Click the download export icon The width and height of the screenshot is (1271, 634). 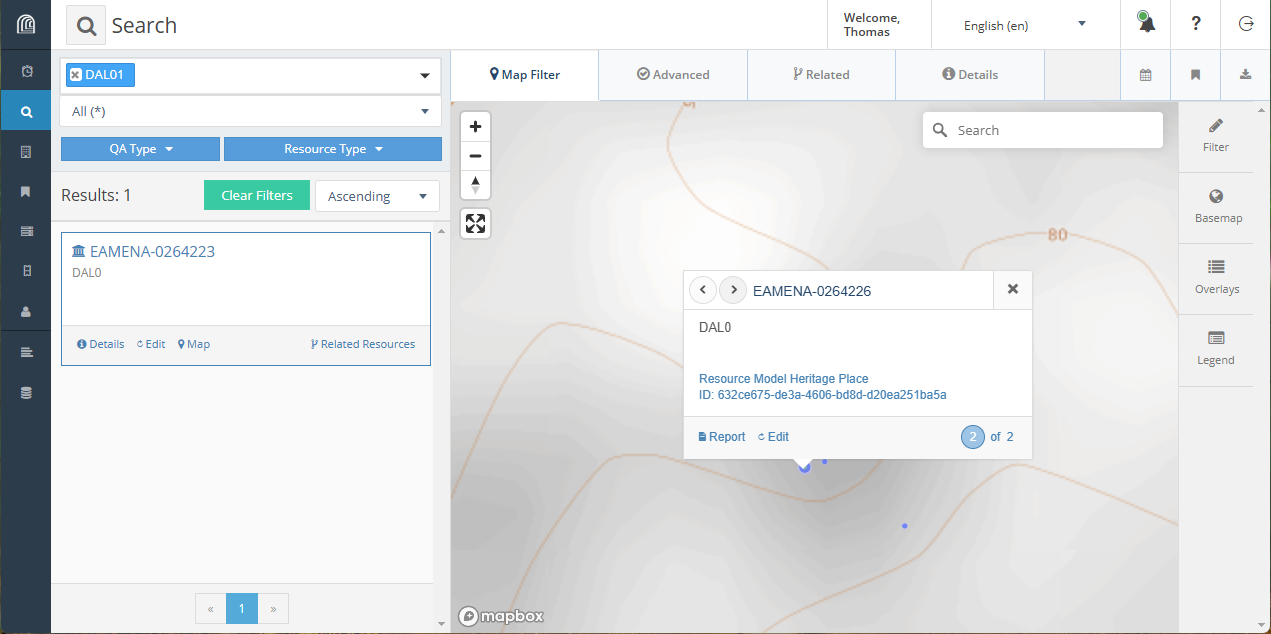(1246, 75)
